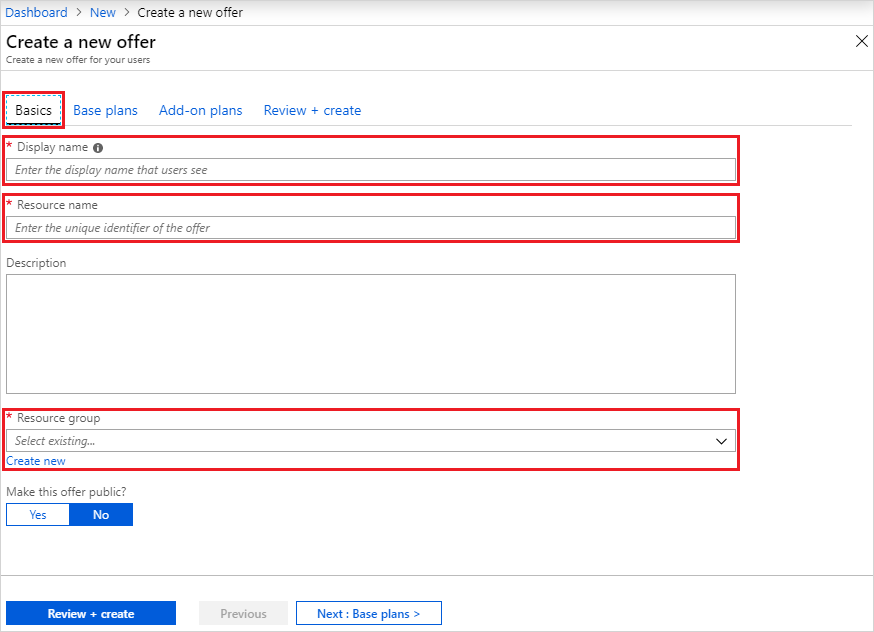Screen dimensions: 874x632
Task: Click the Display name input field
Action: pyautogui.click(x=370, y=169)
